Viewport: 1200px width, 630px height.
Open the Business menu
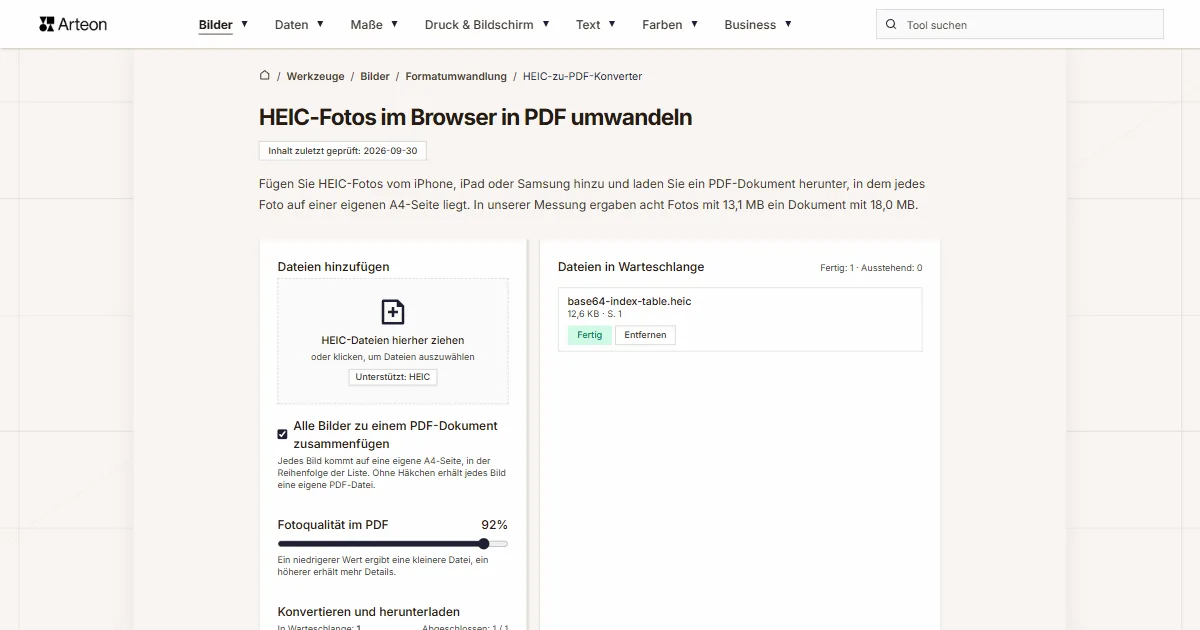[x=750, y=25]
